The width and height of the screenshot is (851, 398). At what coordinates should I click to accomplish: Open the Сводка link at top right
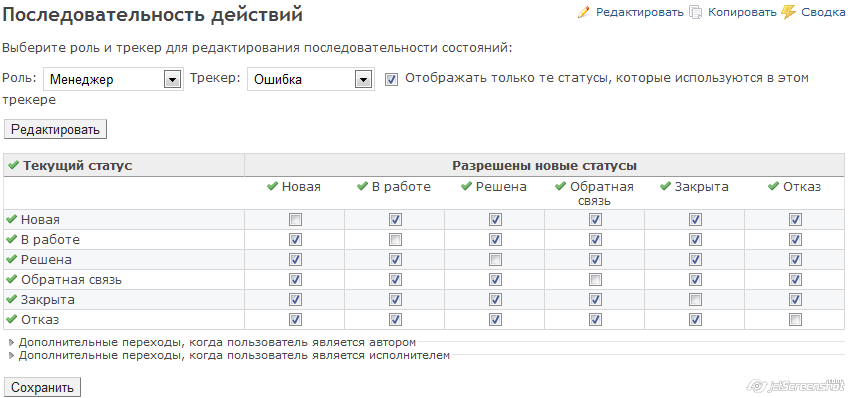(x=823, y=12)
